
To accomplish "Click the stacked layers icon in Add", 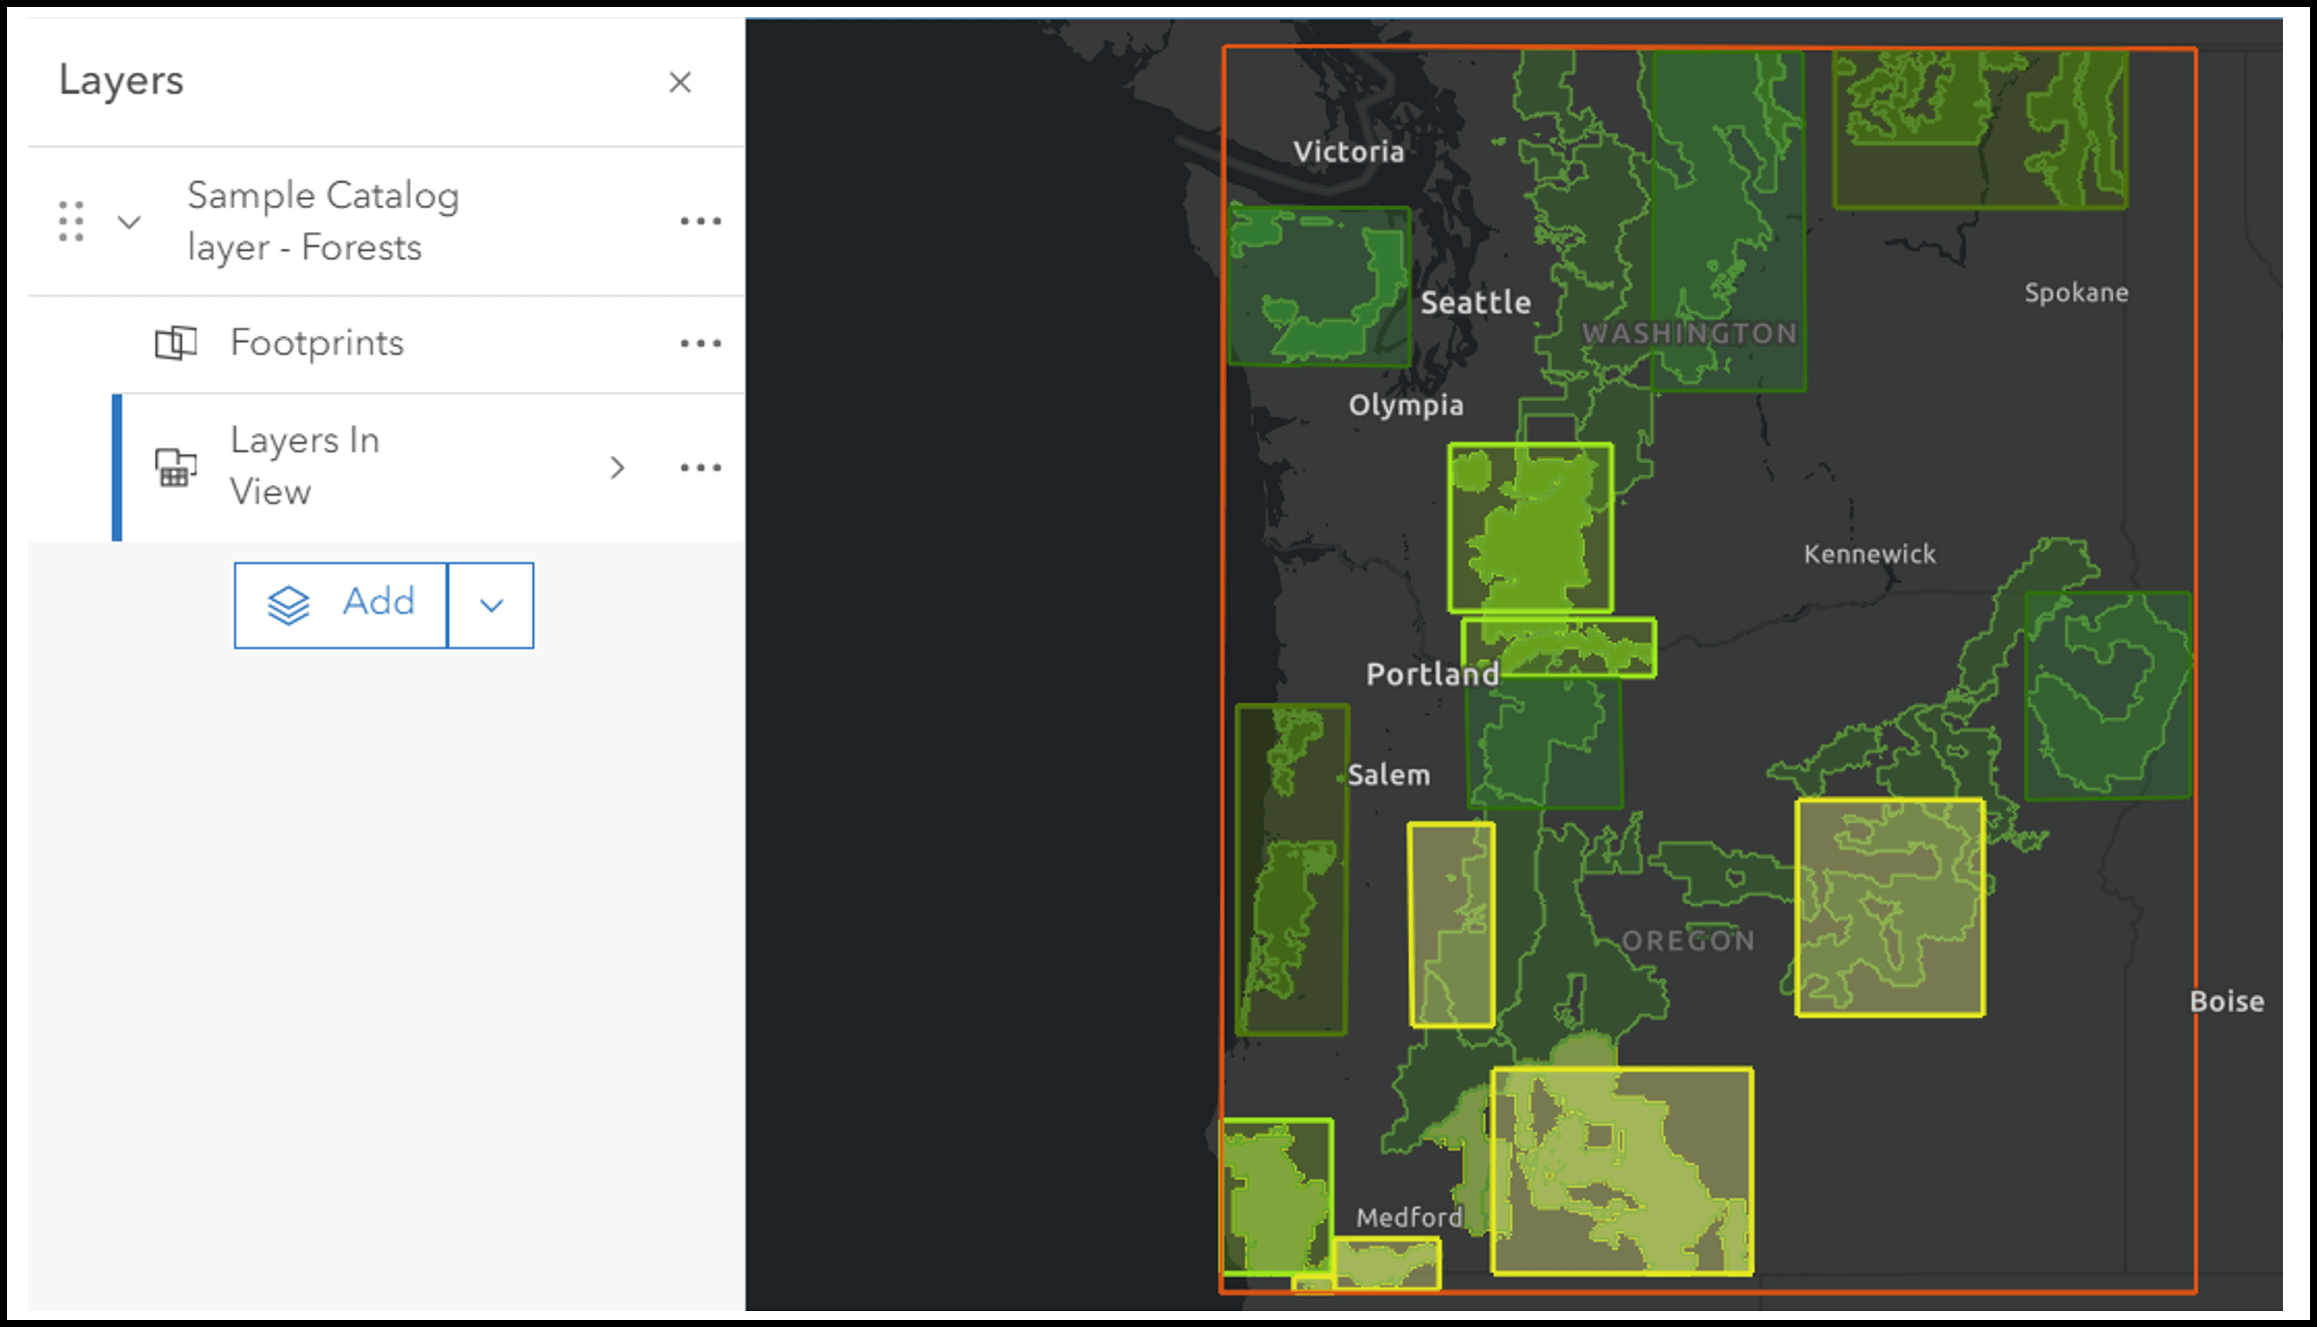I will (x=289, y=604).
